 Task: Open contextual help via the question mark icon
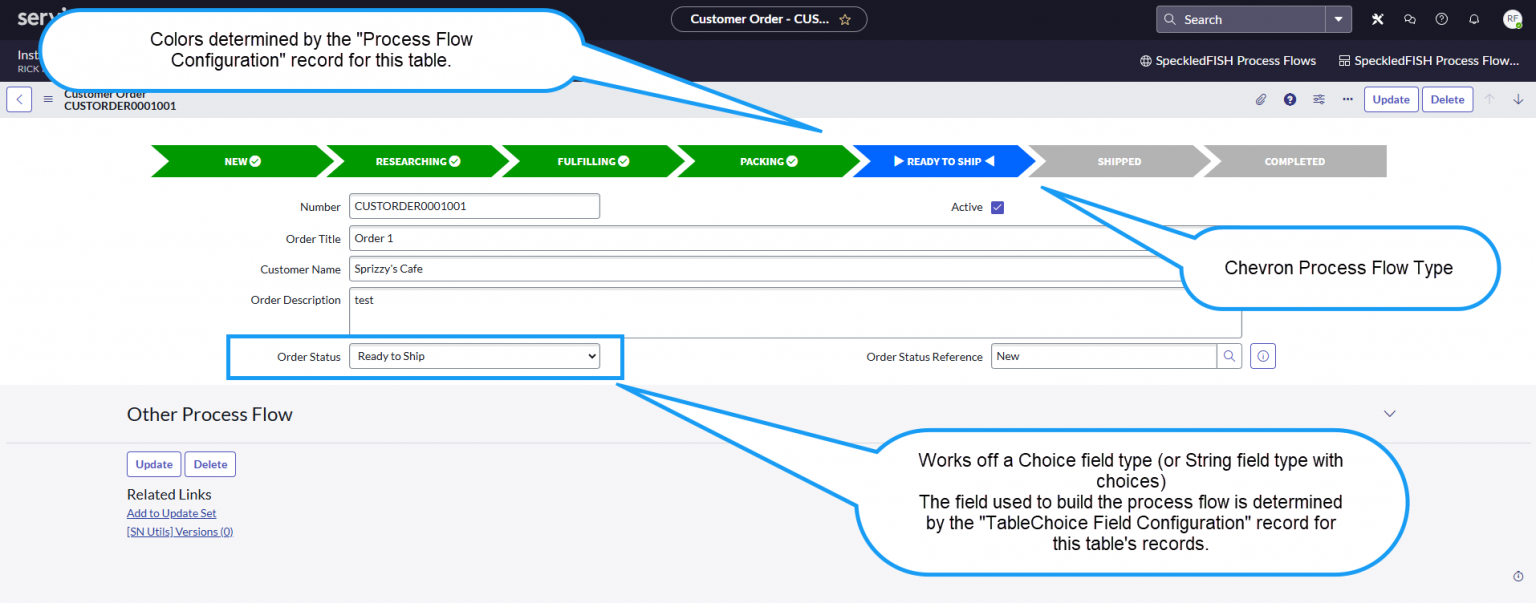coord(1289,99)
